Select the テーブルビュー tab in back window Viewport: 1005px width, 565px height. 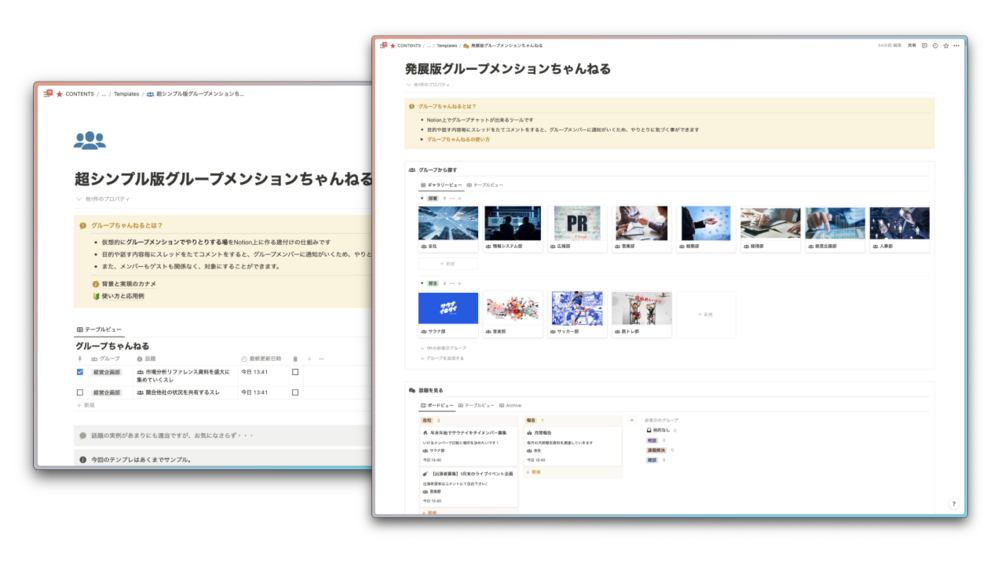click(99, 329)
